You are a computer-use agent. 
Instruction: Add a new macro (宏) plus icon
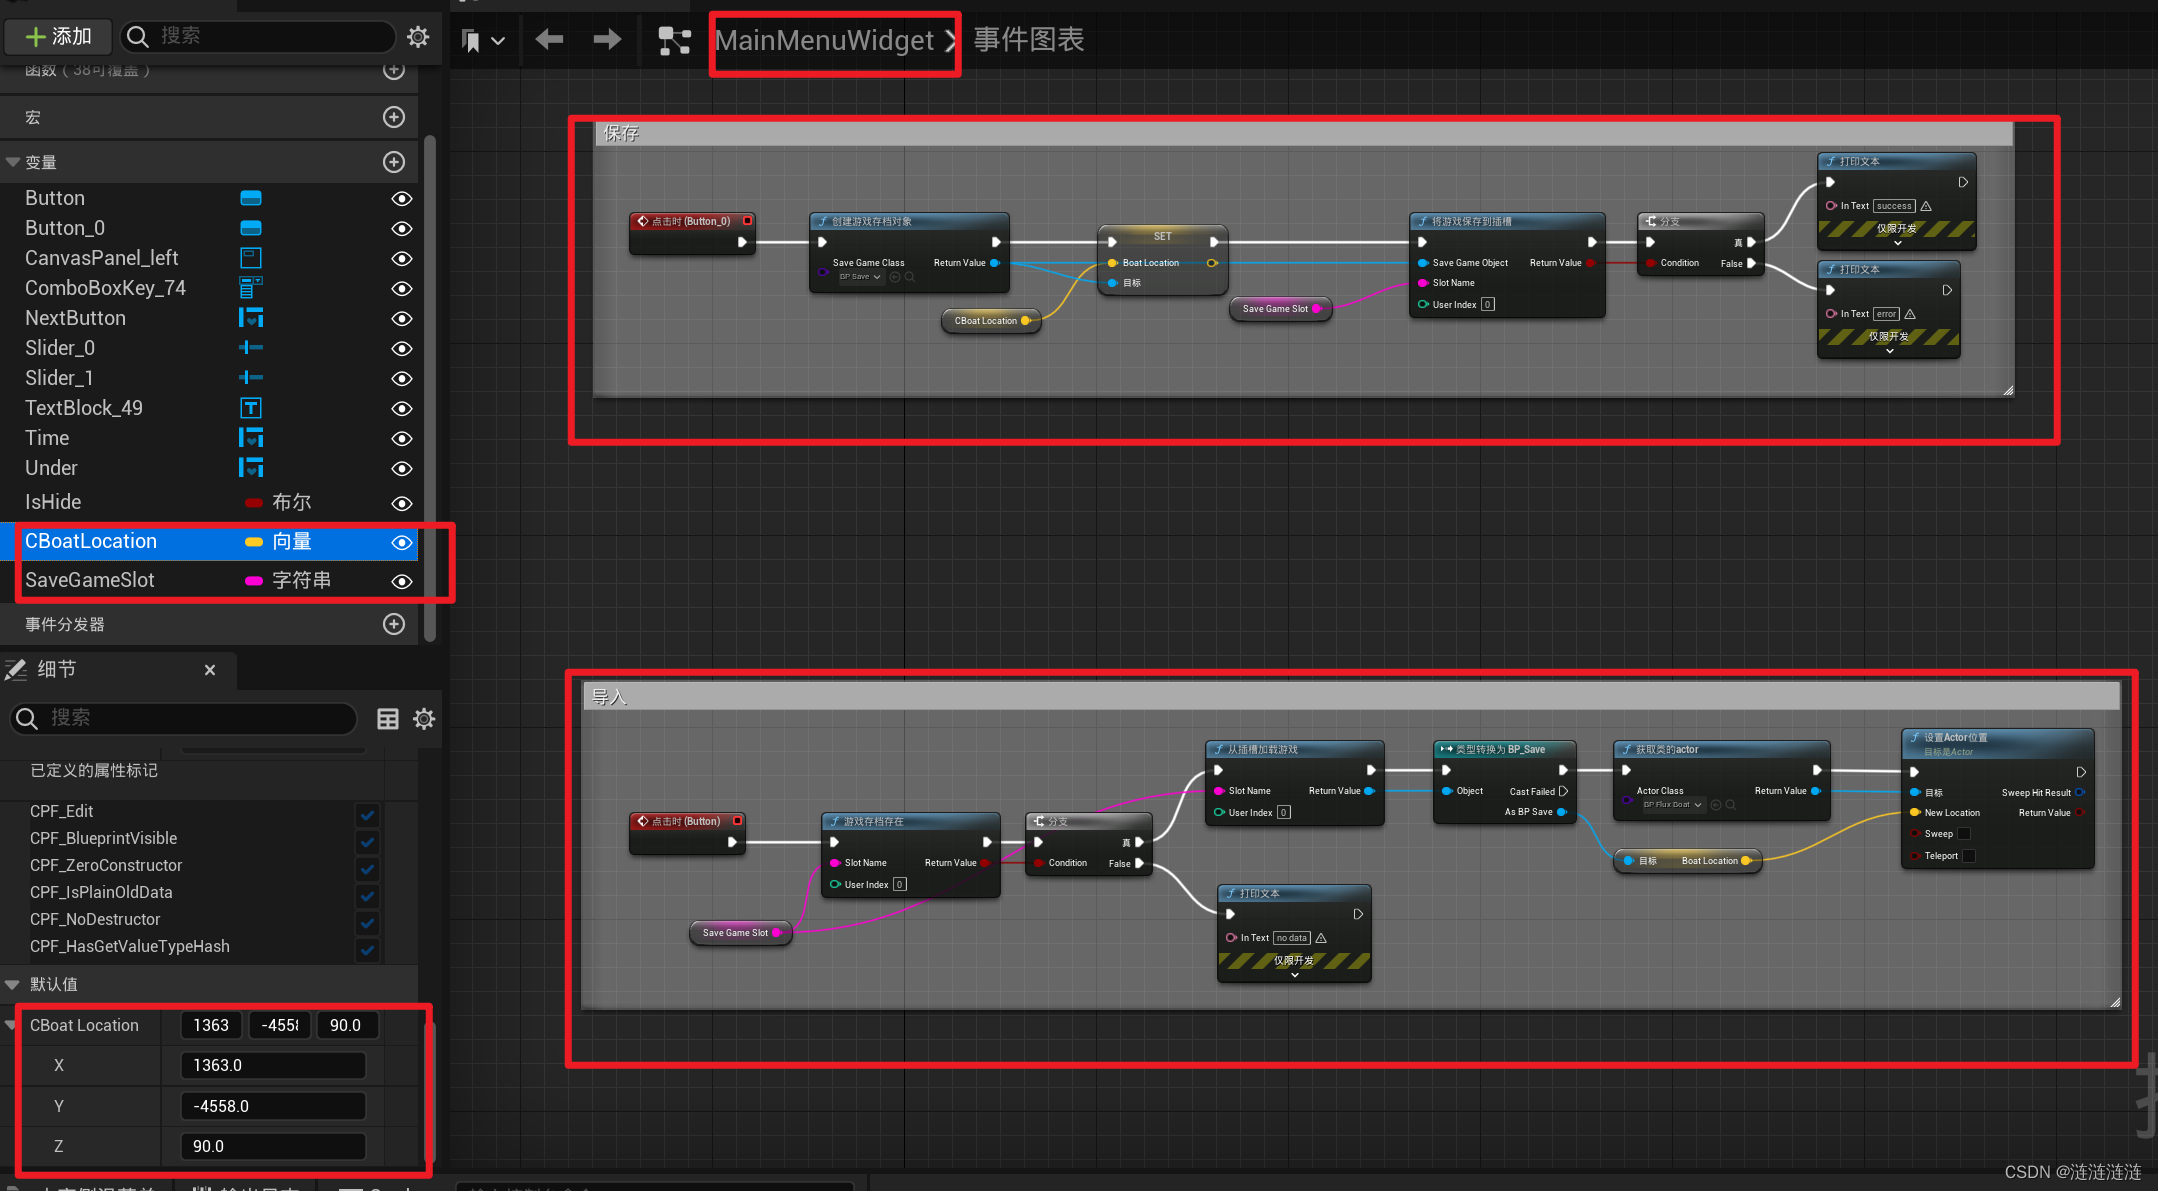(x=394, y=117)
